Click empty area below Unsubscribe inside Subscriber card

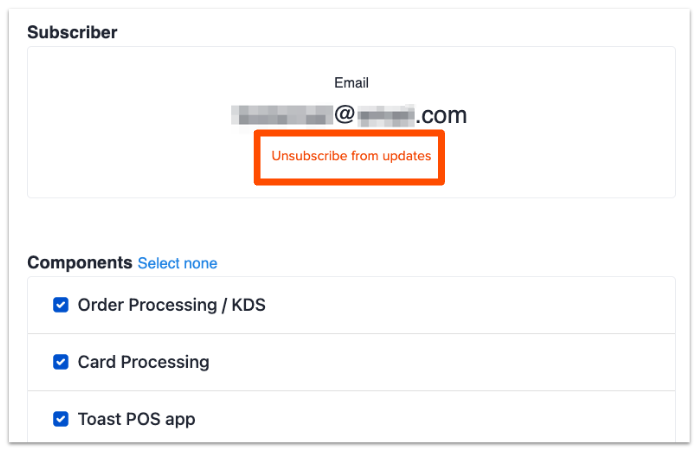[x=351, y=190]
